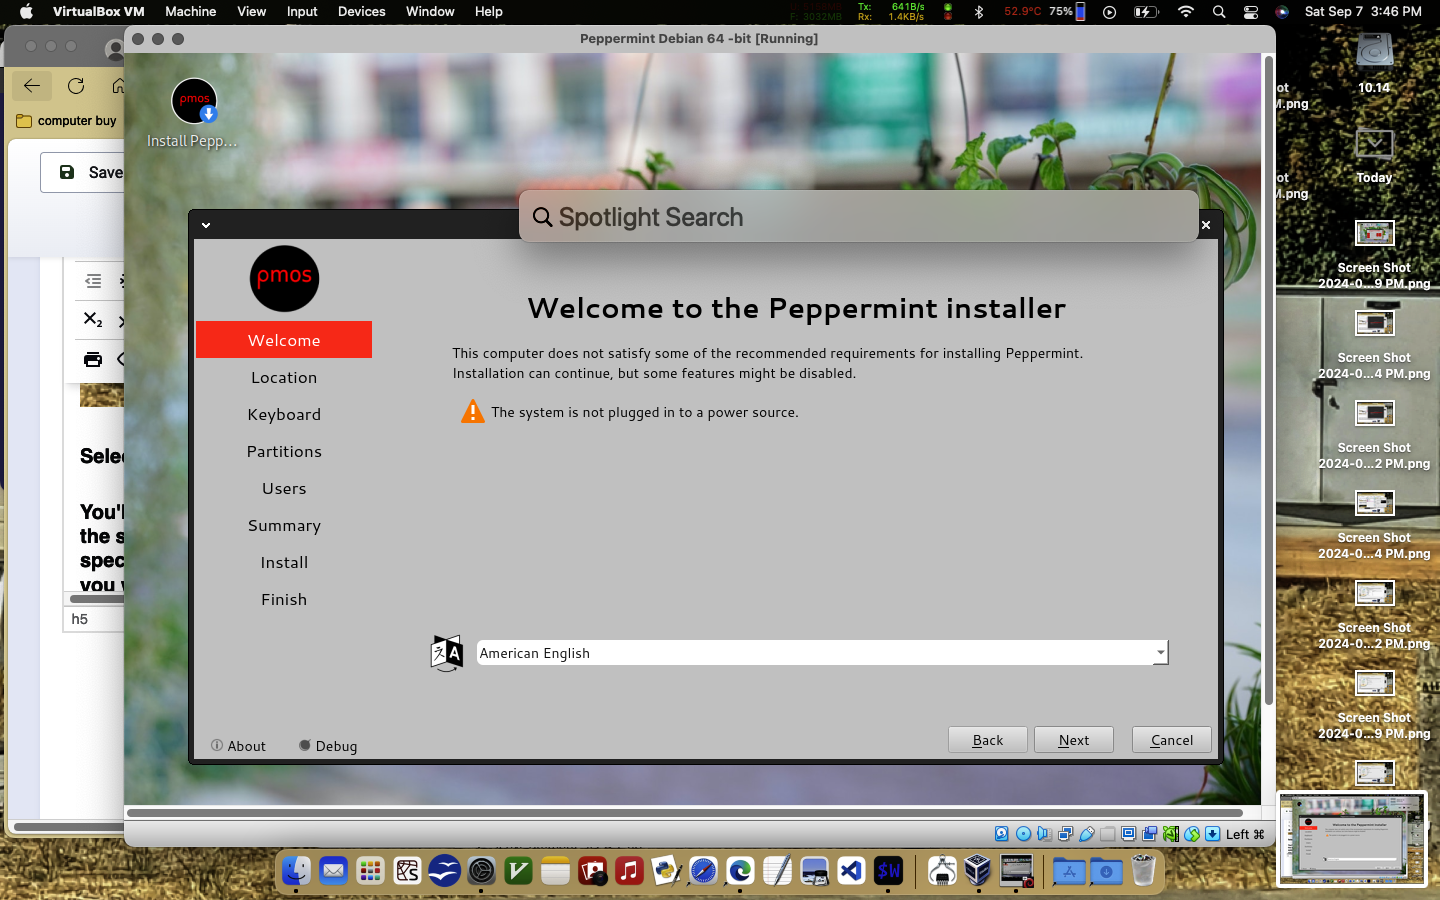Open the Devices menu in menu bar
Viewport: 1440px width, 900px height.
(361, 12)
